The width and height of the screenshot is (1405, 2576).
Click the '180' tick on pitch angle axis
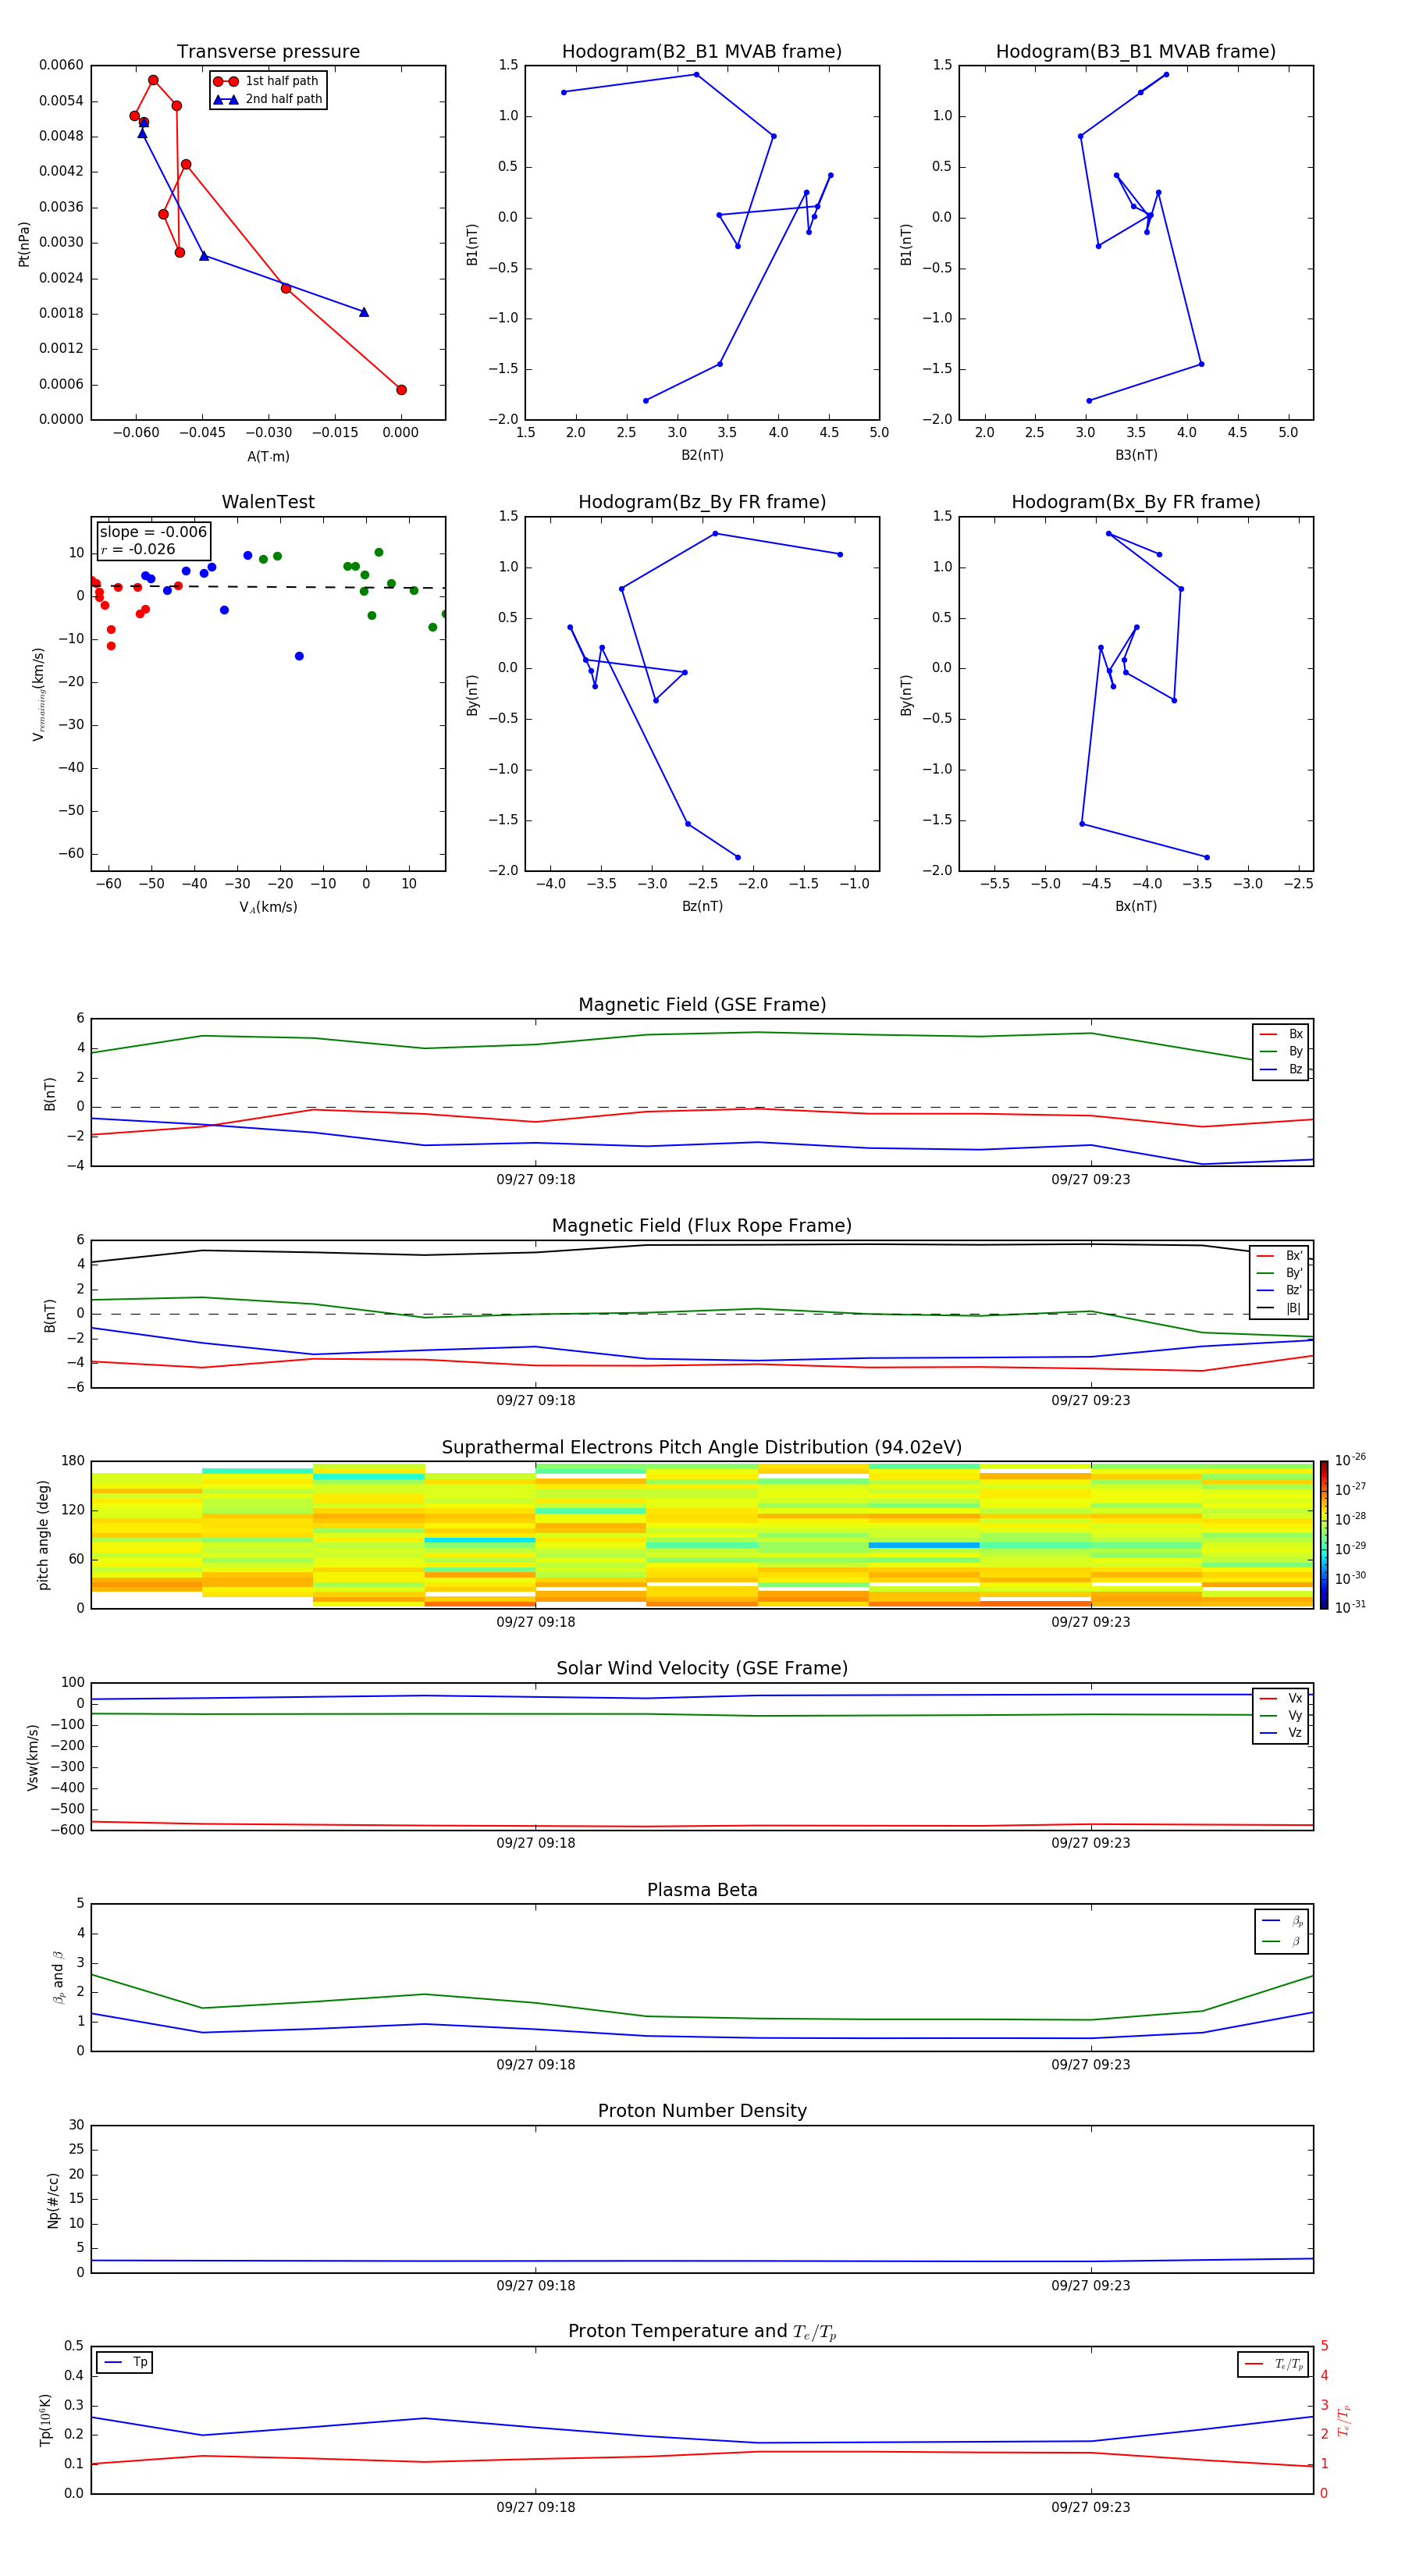(73, 1461)
